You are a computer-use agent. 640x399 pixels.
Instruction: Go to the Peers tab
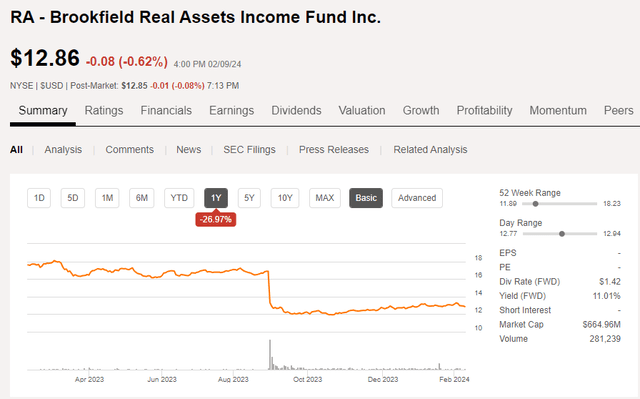click(618, 111)
